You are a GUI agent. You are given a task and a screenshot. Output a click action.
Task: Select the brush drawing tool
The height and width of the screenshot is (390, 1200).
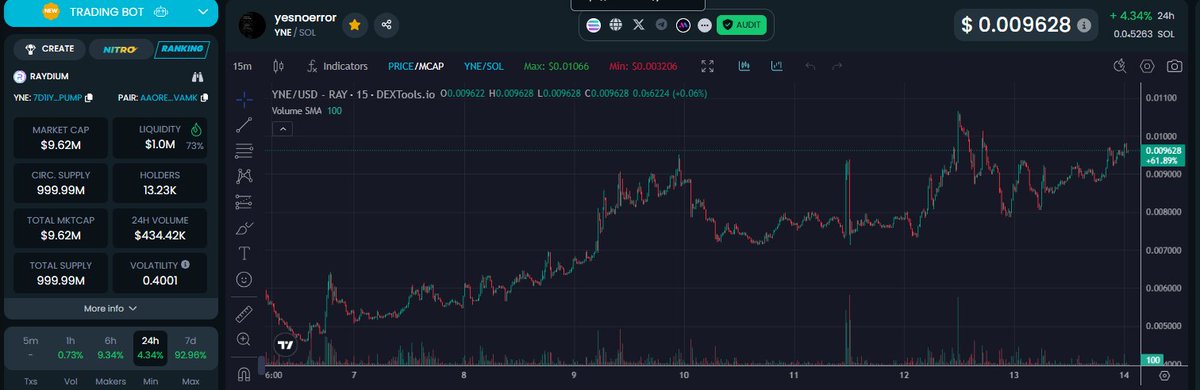coord(245,228)
